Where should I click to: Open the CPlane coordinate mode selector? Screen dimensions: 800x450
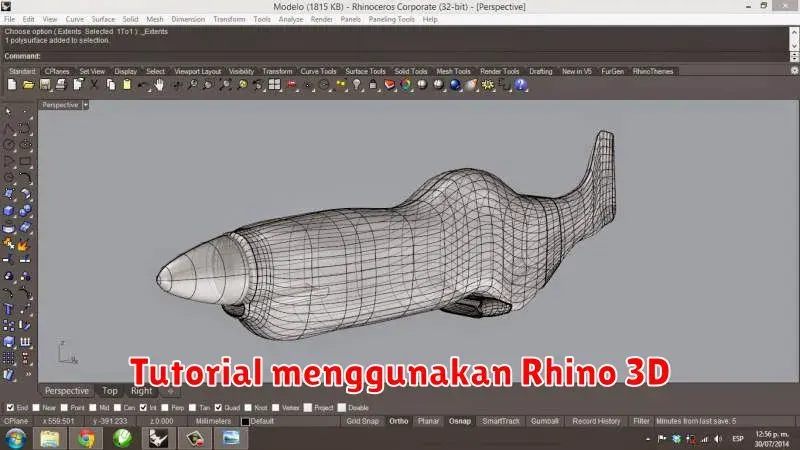click(x=16, y=421)
